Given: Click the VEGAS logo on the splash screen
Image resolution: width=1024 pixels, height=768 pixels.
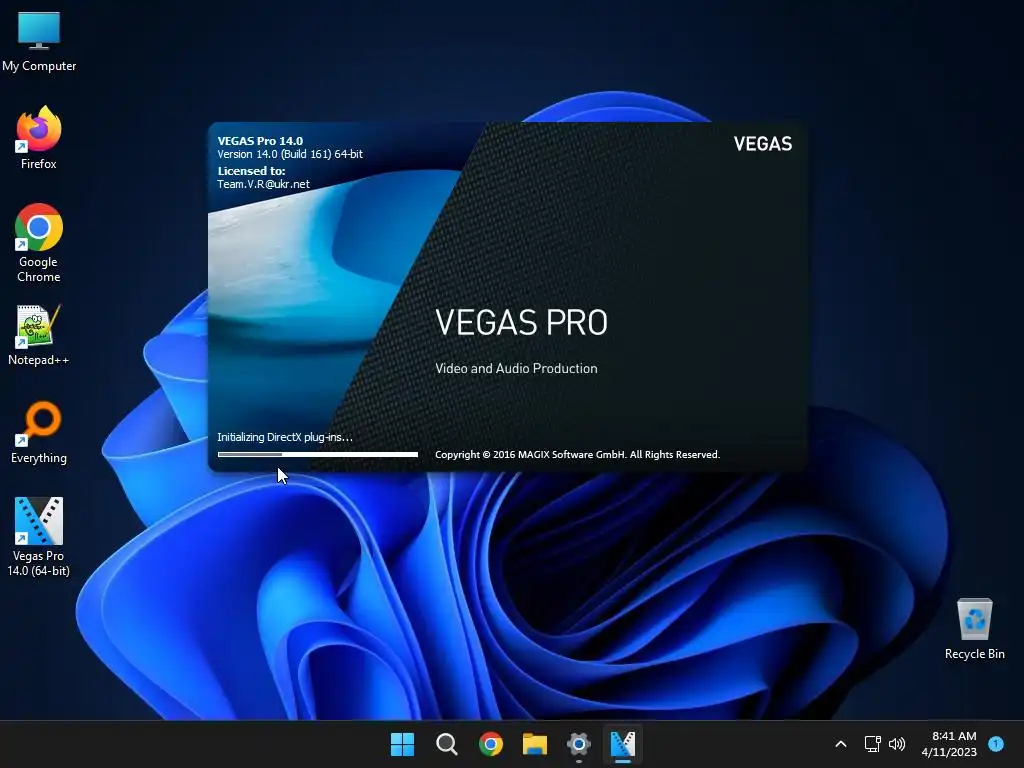Looking at the screenshot, I should click(762, 144).
